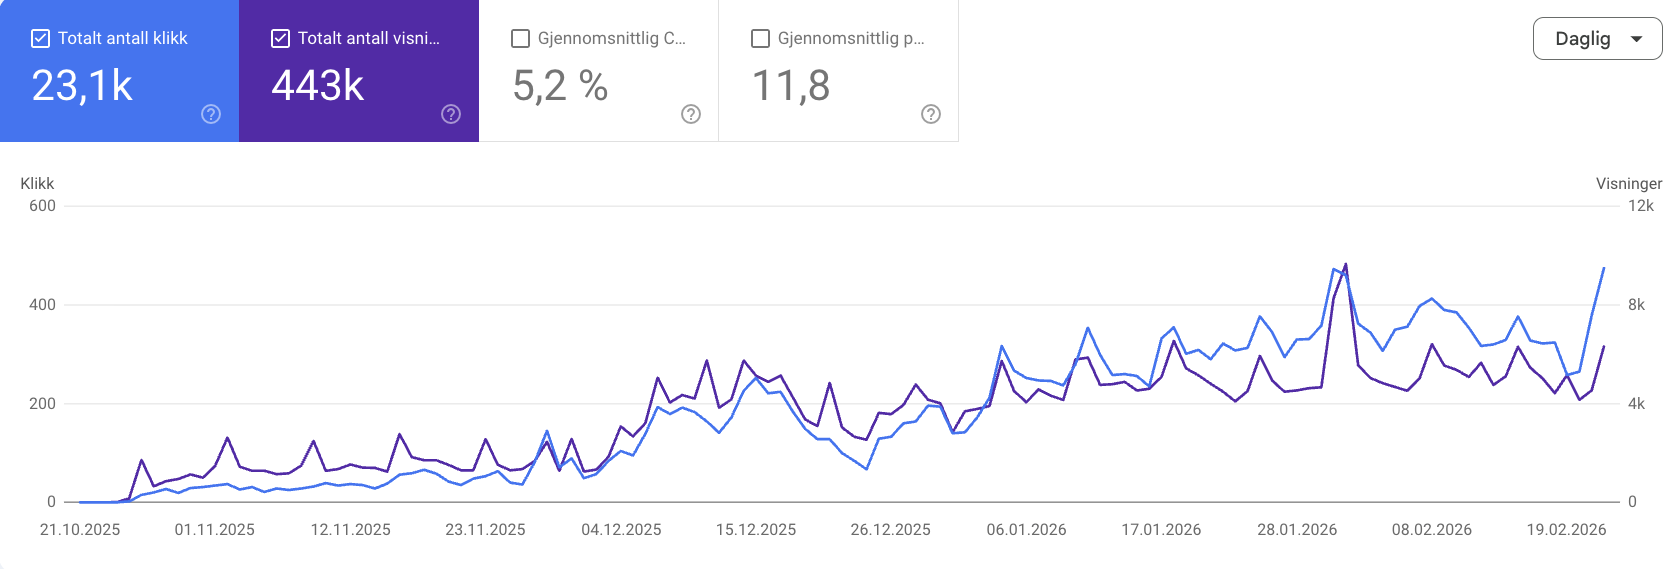Uncheck the Totalt antall klikk checkbox

pyautogui.click(x=41, y=39)
